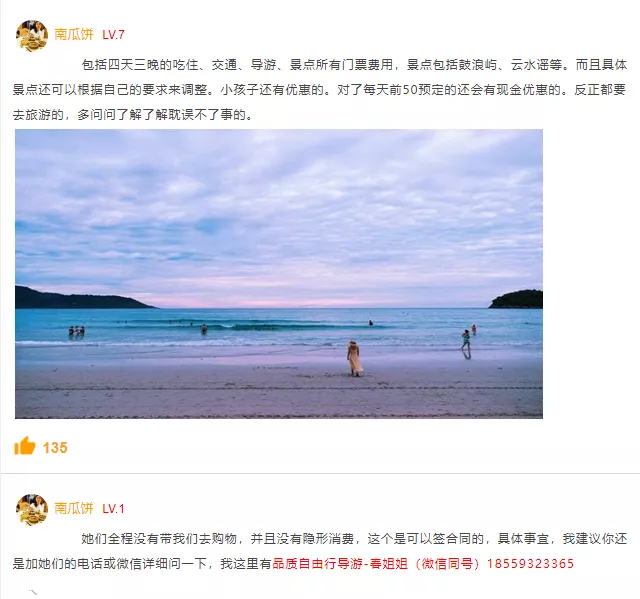Click the red （微信同号） text

coord(447,564)
